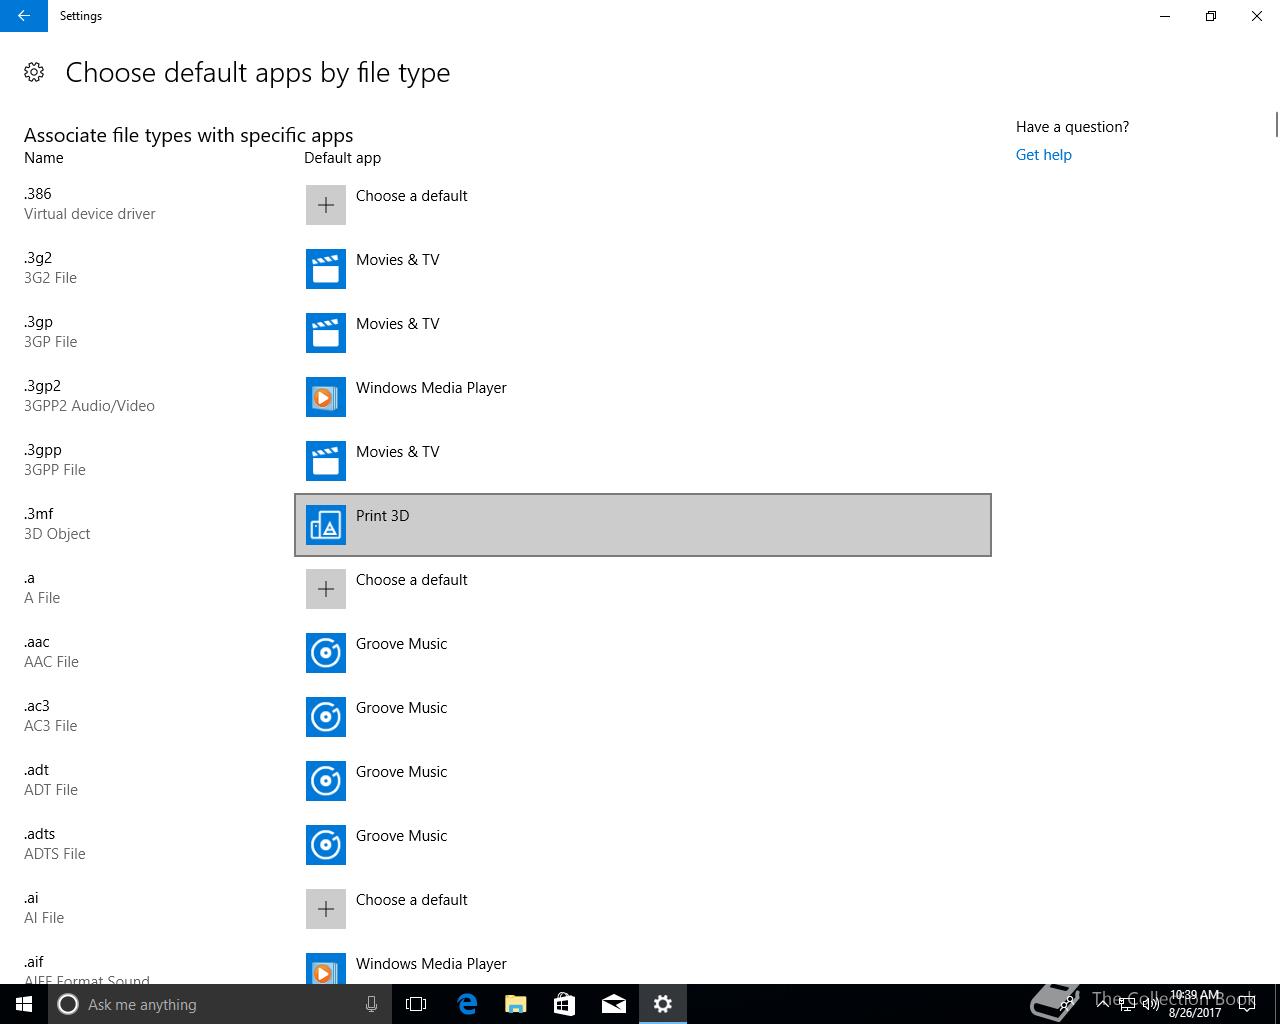Screen dimensions: 1280x1024
Task: Change the Movies & TV default for .3gp
Action: (397, 324)
